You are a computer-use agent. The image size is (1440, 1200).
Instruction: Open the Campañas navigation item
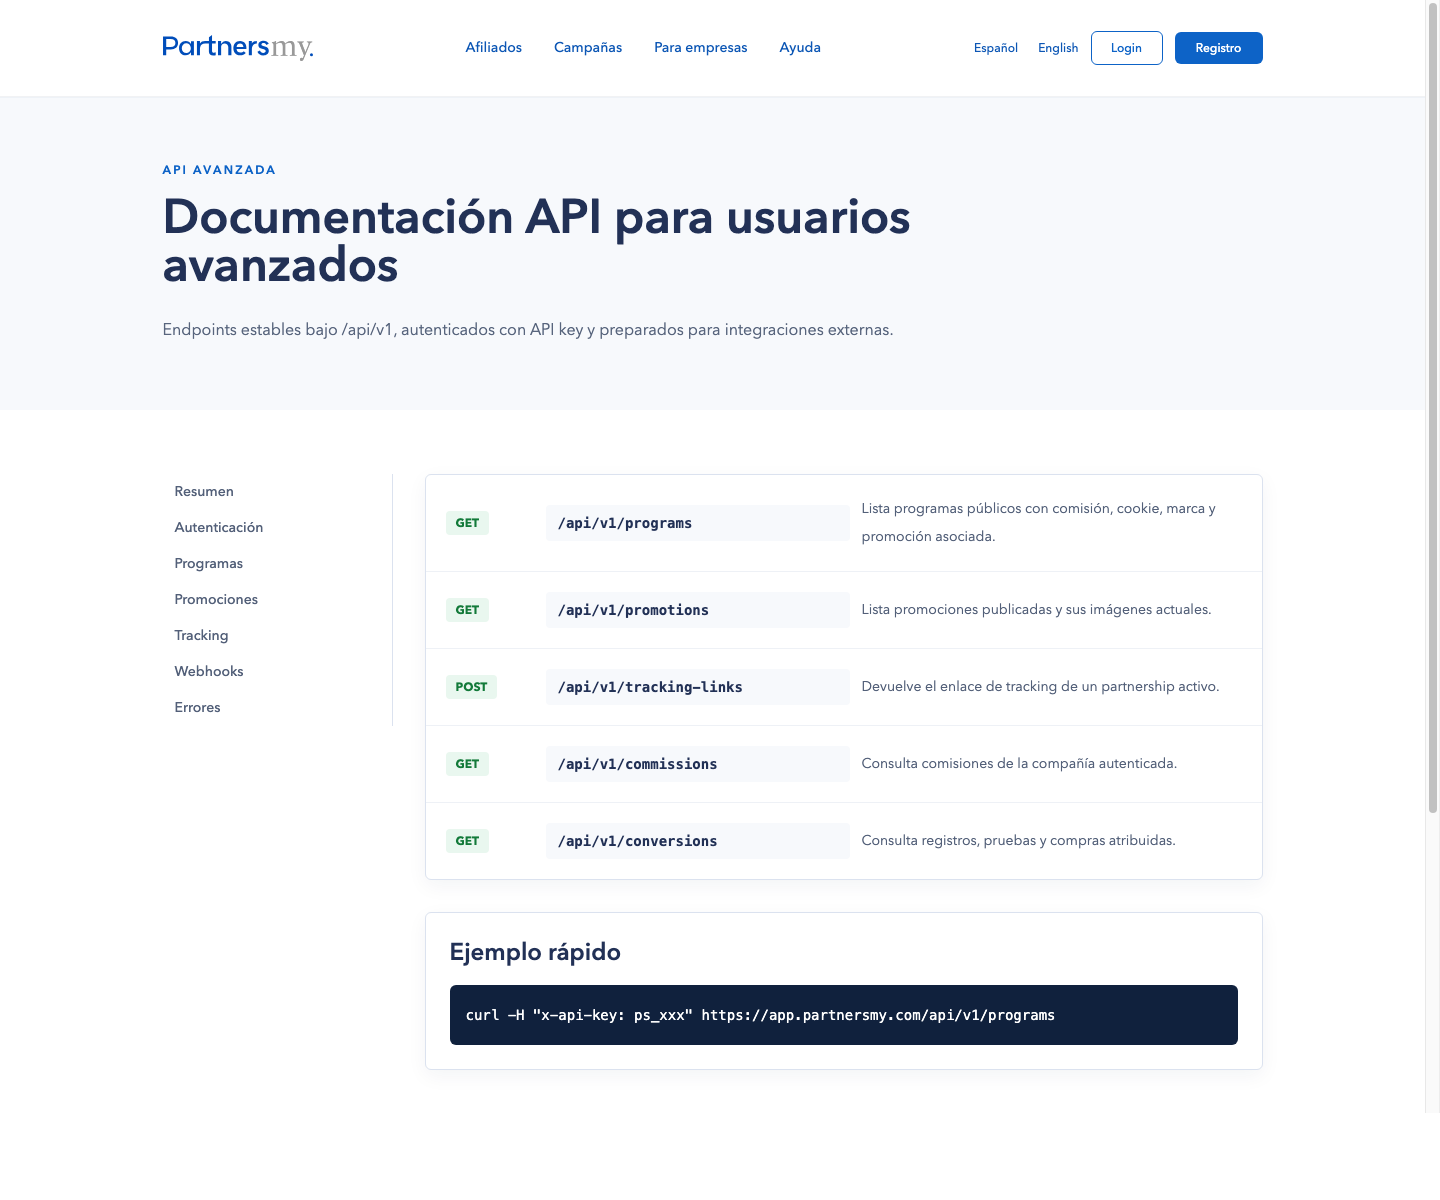[588, 47]
